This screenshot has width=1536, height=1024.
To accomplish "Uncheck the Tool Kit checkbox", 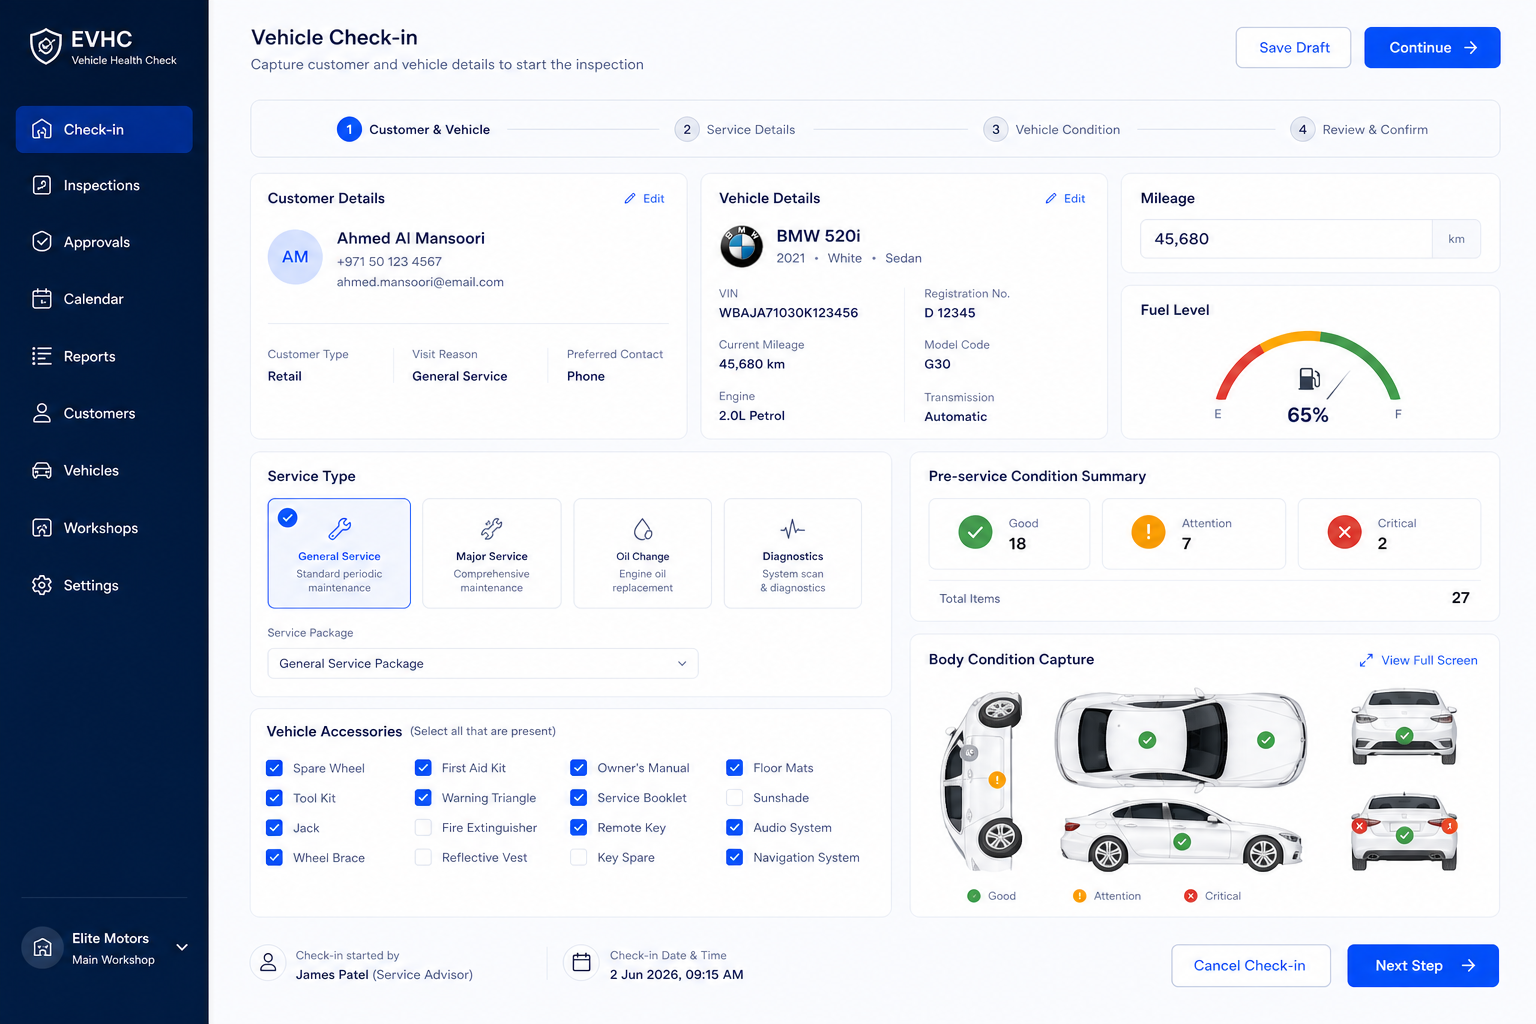I will pos(274,798).
